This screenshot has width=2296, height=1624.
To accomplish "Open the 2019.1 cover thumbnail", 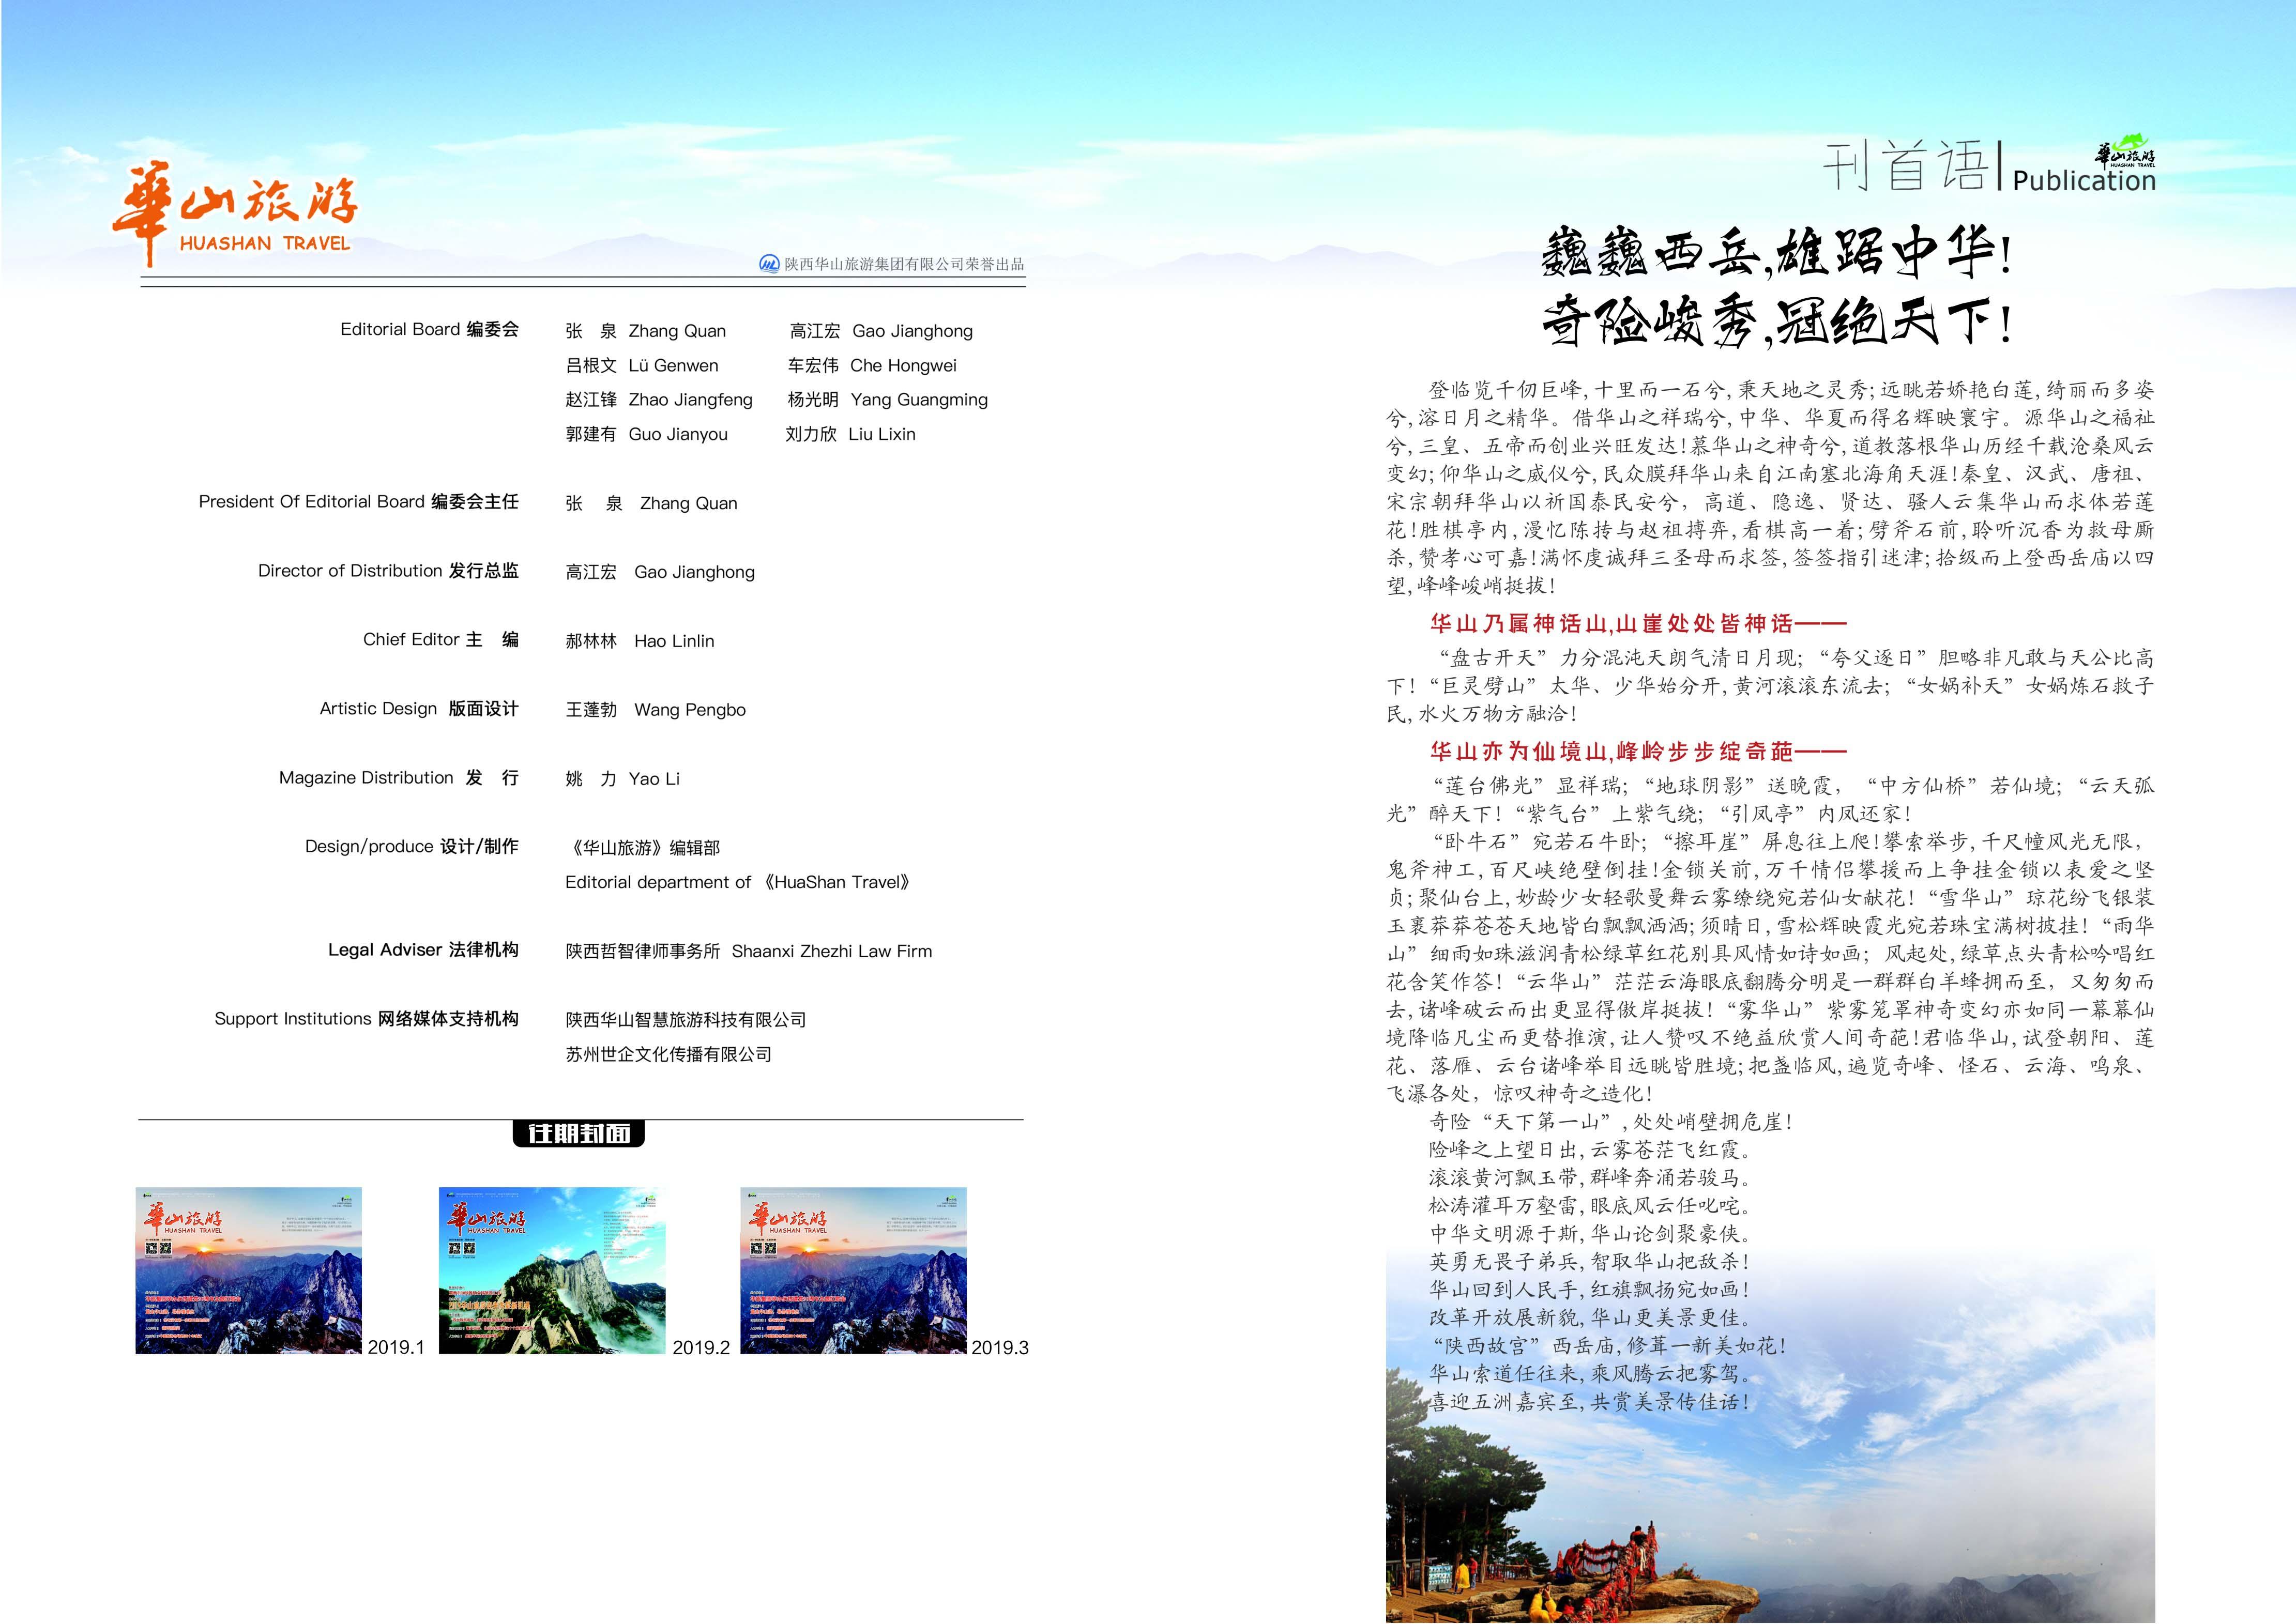I will tap(248, 1270).
